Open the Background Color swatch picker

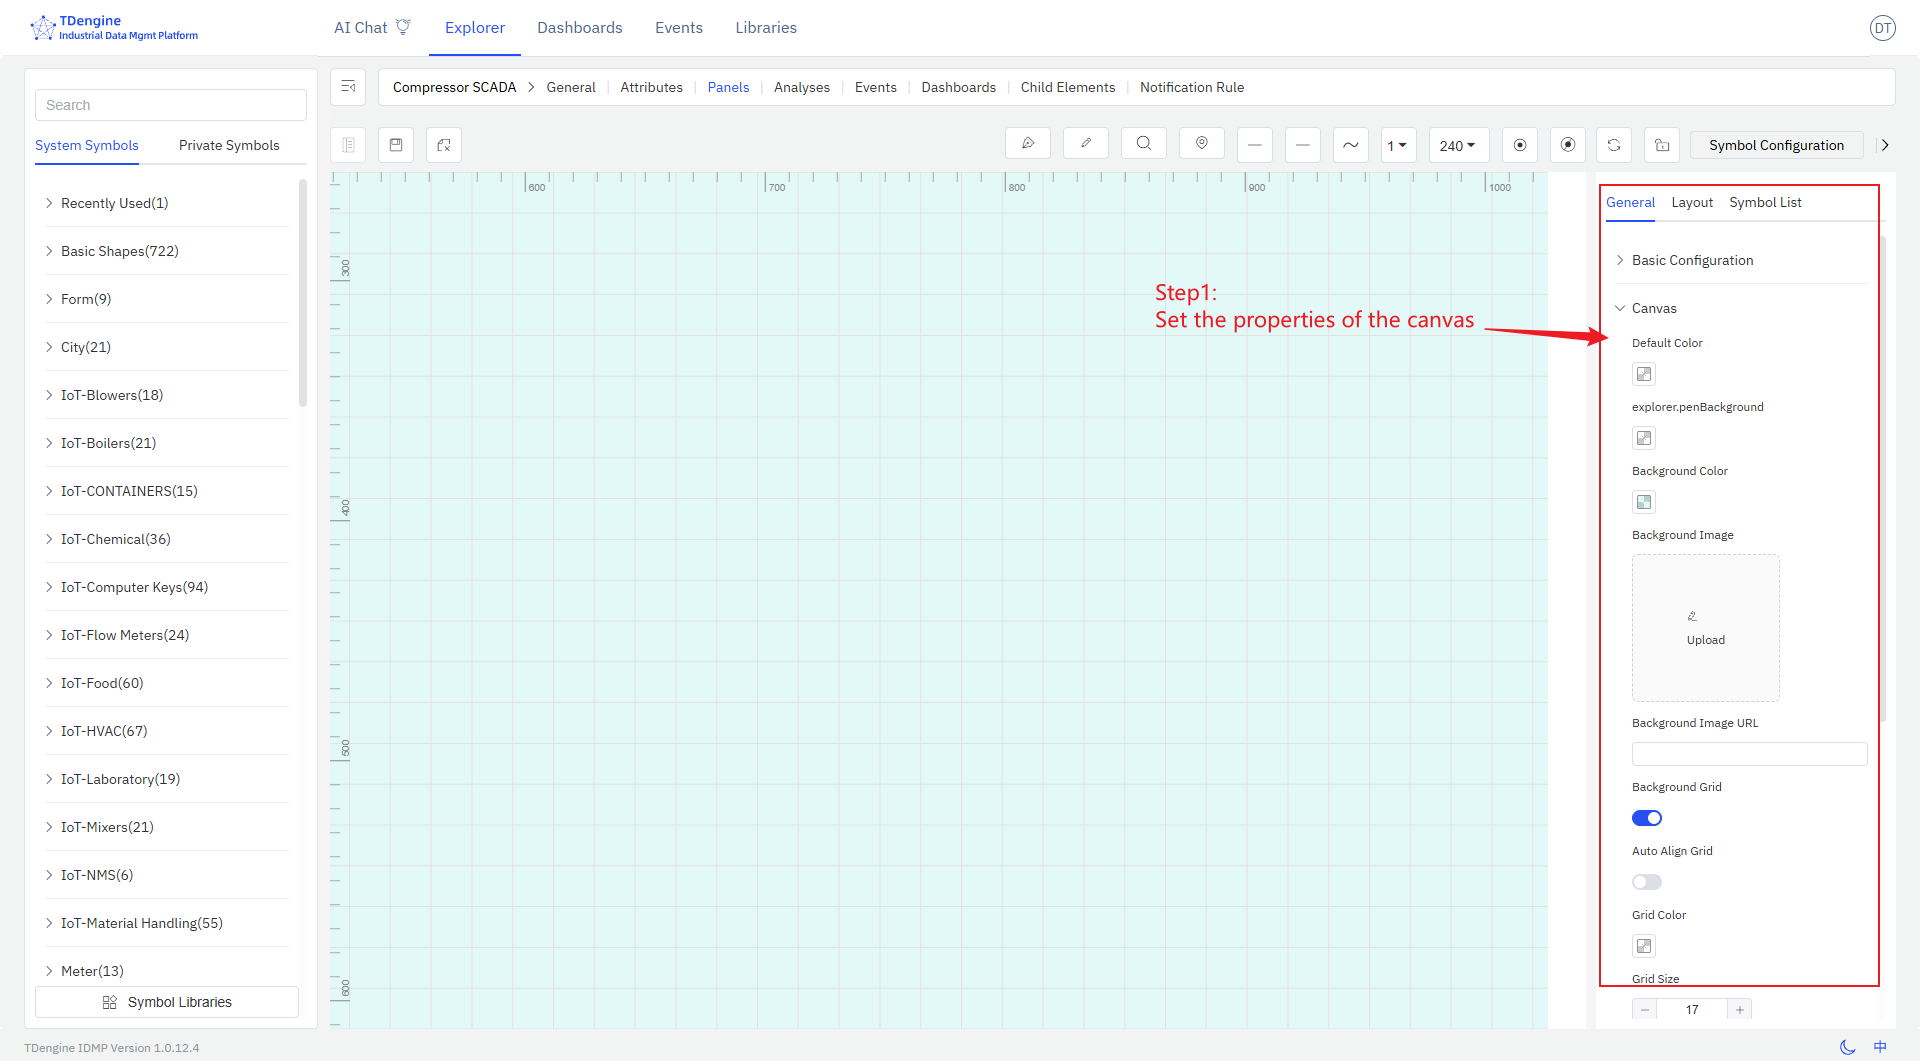pyautogui.click(x=1644, y=502)
